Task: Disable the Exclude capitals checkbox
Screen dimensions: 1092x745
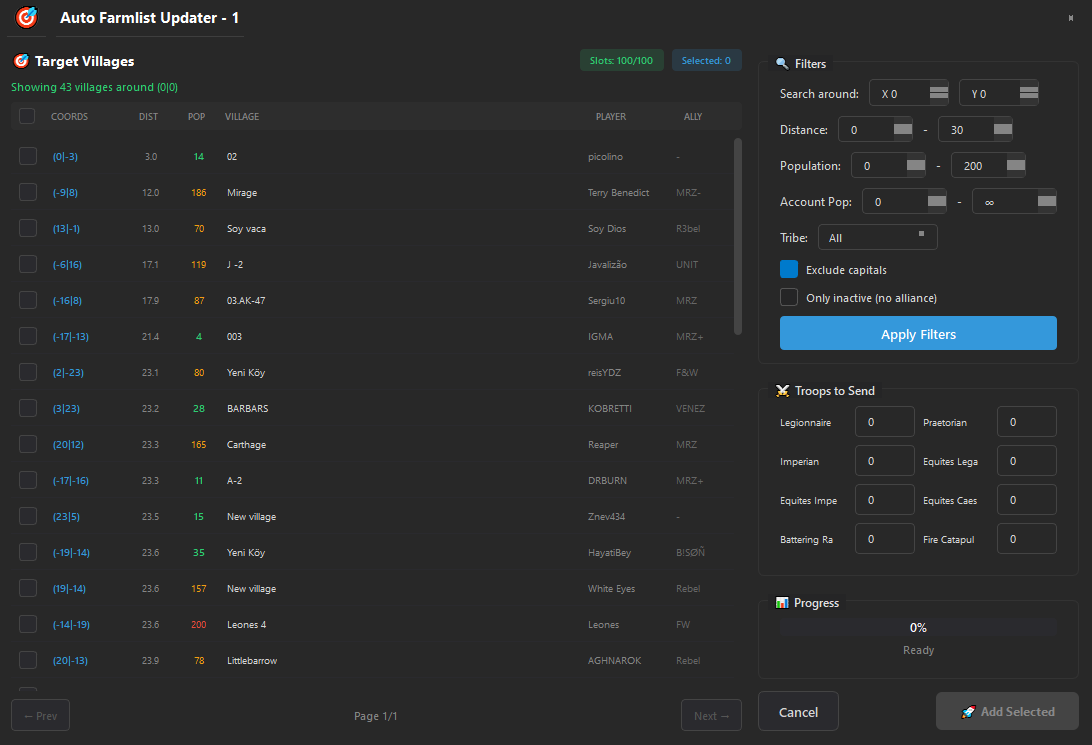Action: pos(788,269)
